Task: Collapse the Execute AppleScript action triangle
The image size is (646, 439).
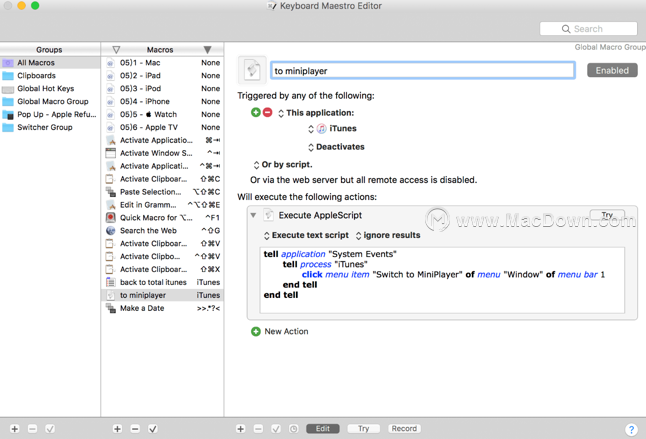Action: point(253,215)
